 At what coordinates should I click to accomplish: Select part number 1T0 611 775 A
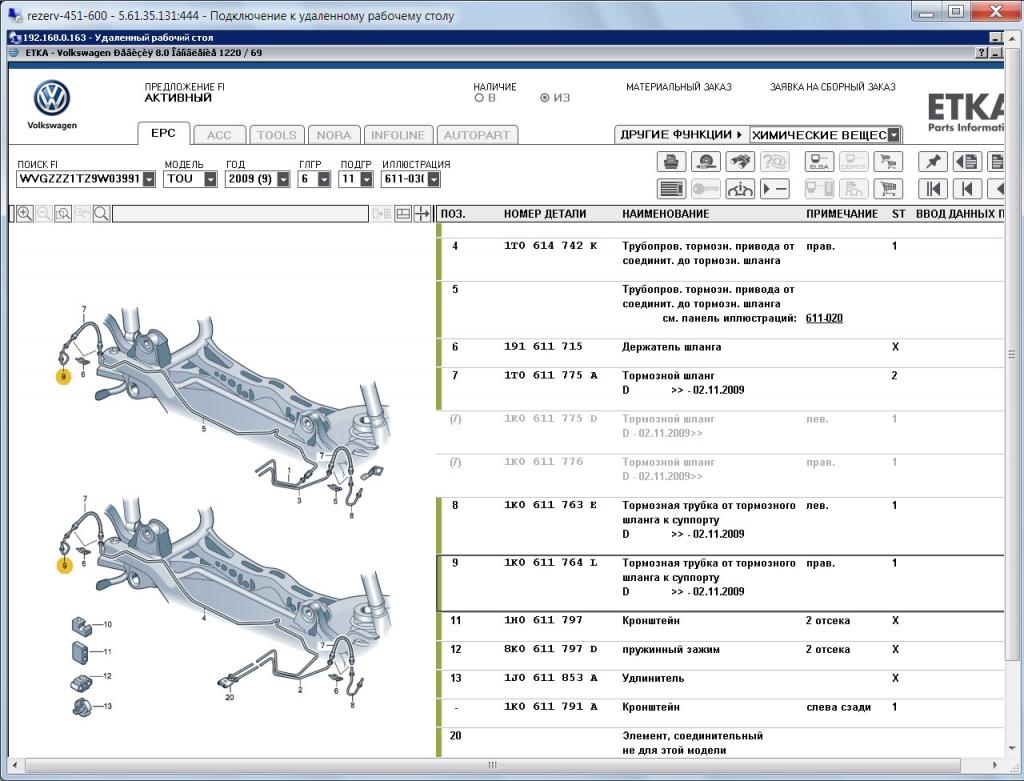[551, 375]
